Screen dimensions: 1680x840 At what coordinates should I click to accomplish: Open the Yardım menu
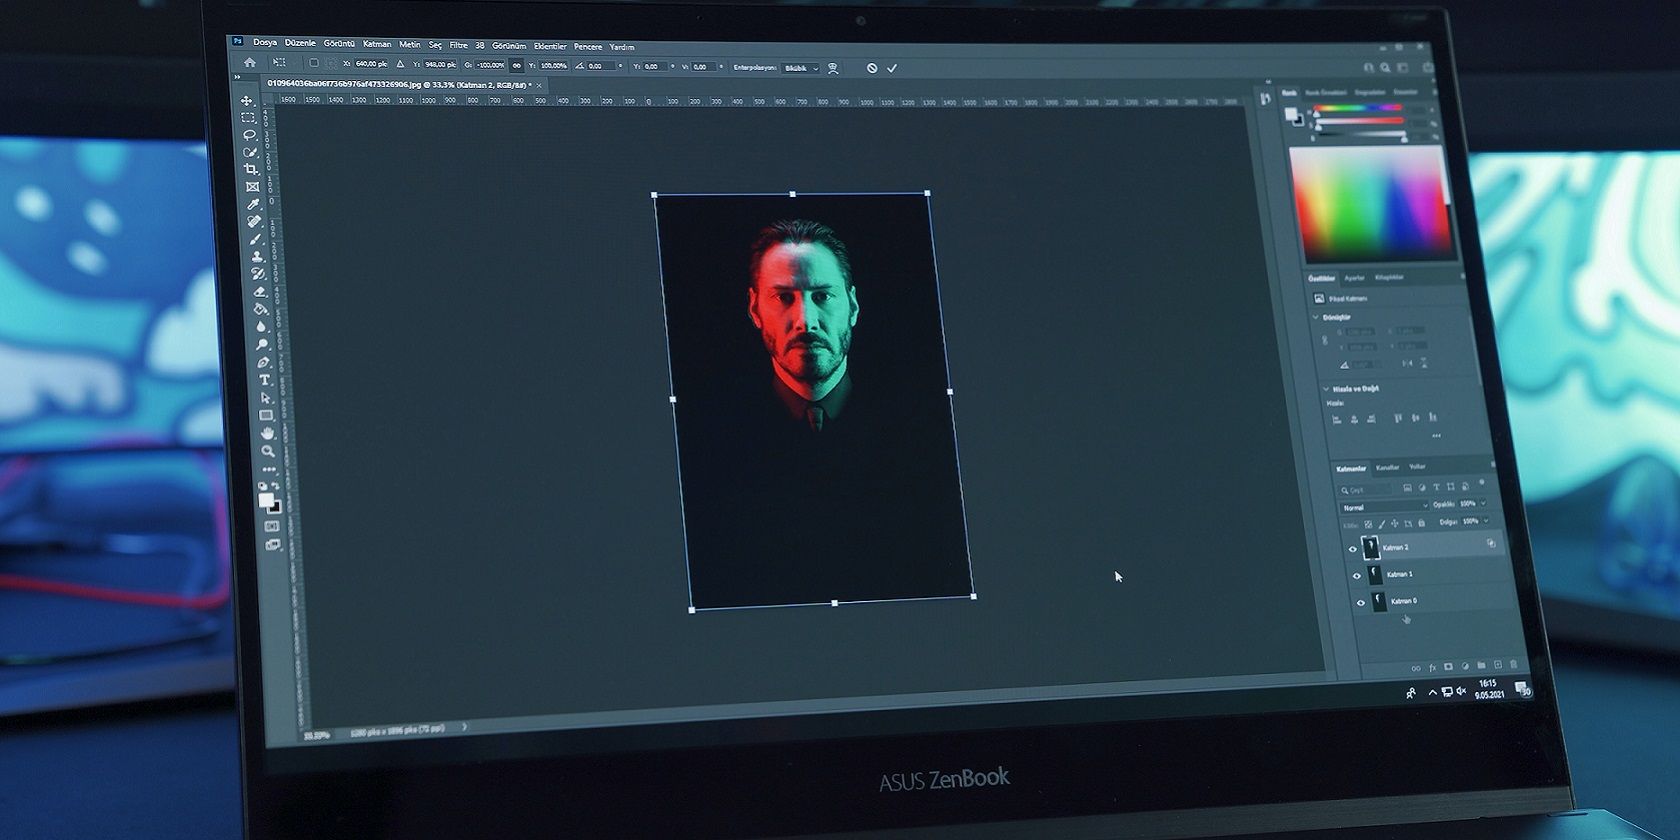pyautogui.click(x=622, y=47)
